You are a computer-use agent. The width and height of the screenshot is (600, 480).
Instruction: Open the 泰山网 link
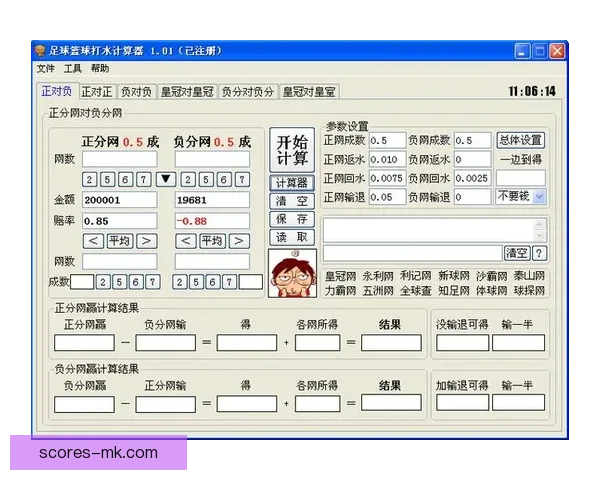coord(529,276)
